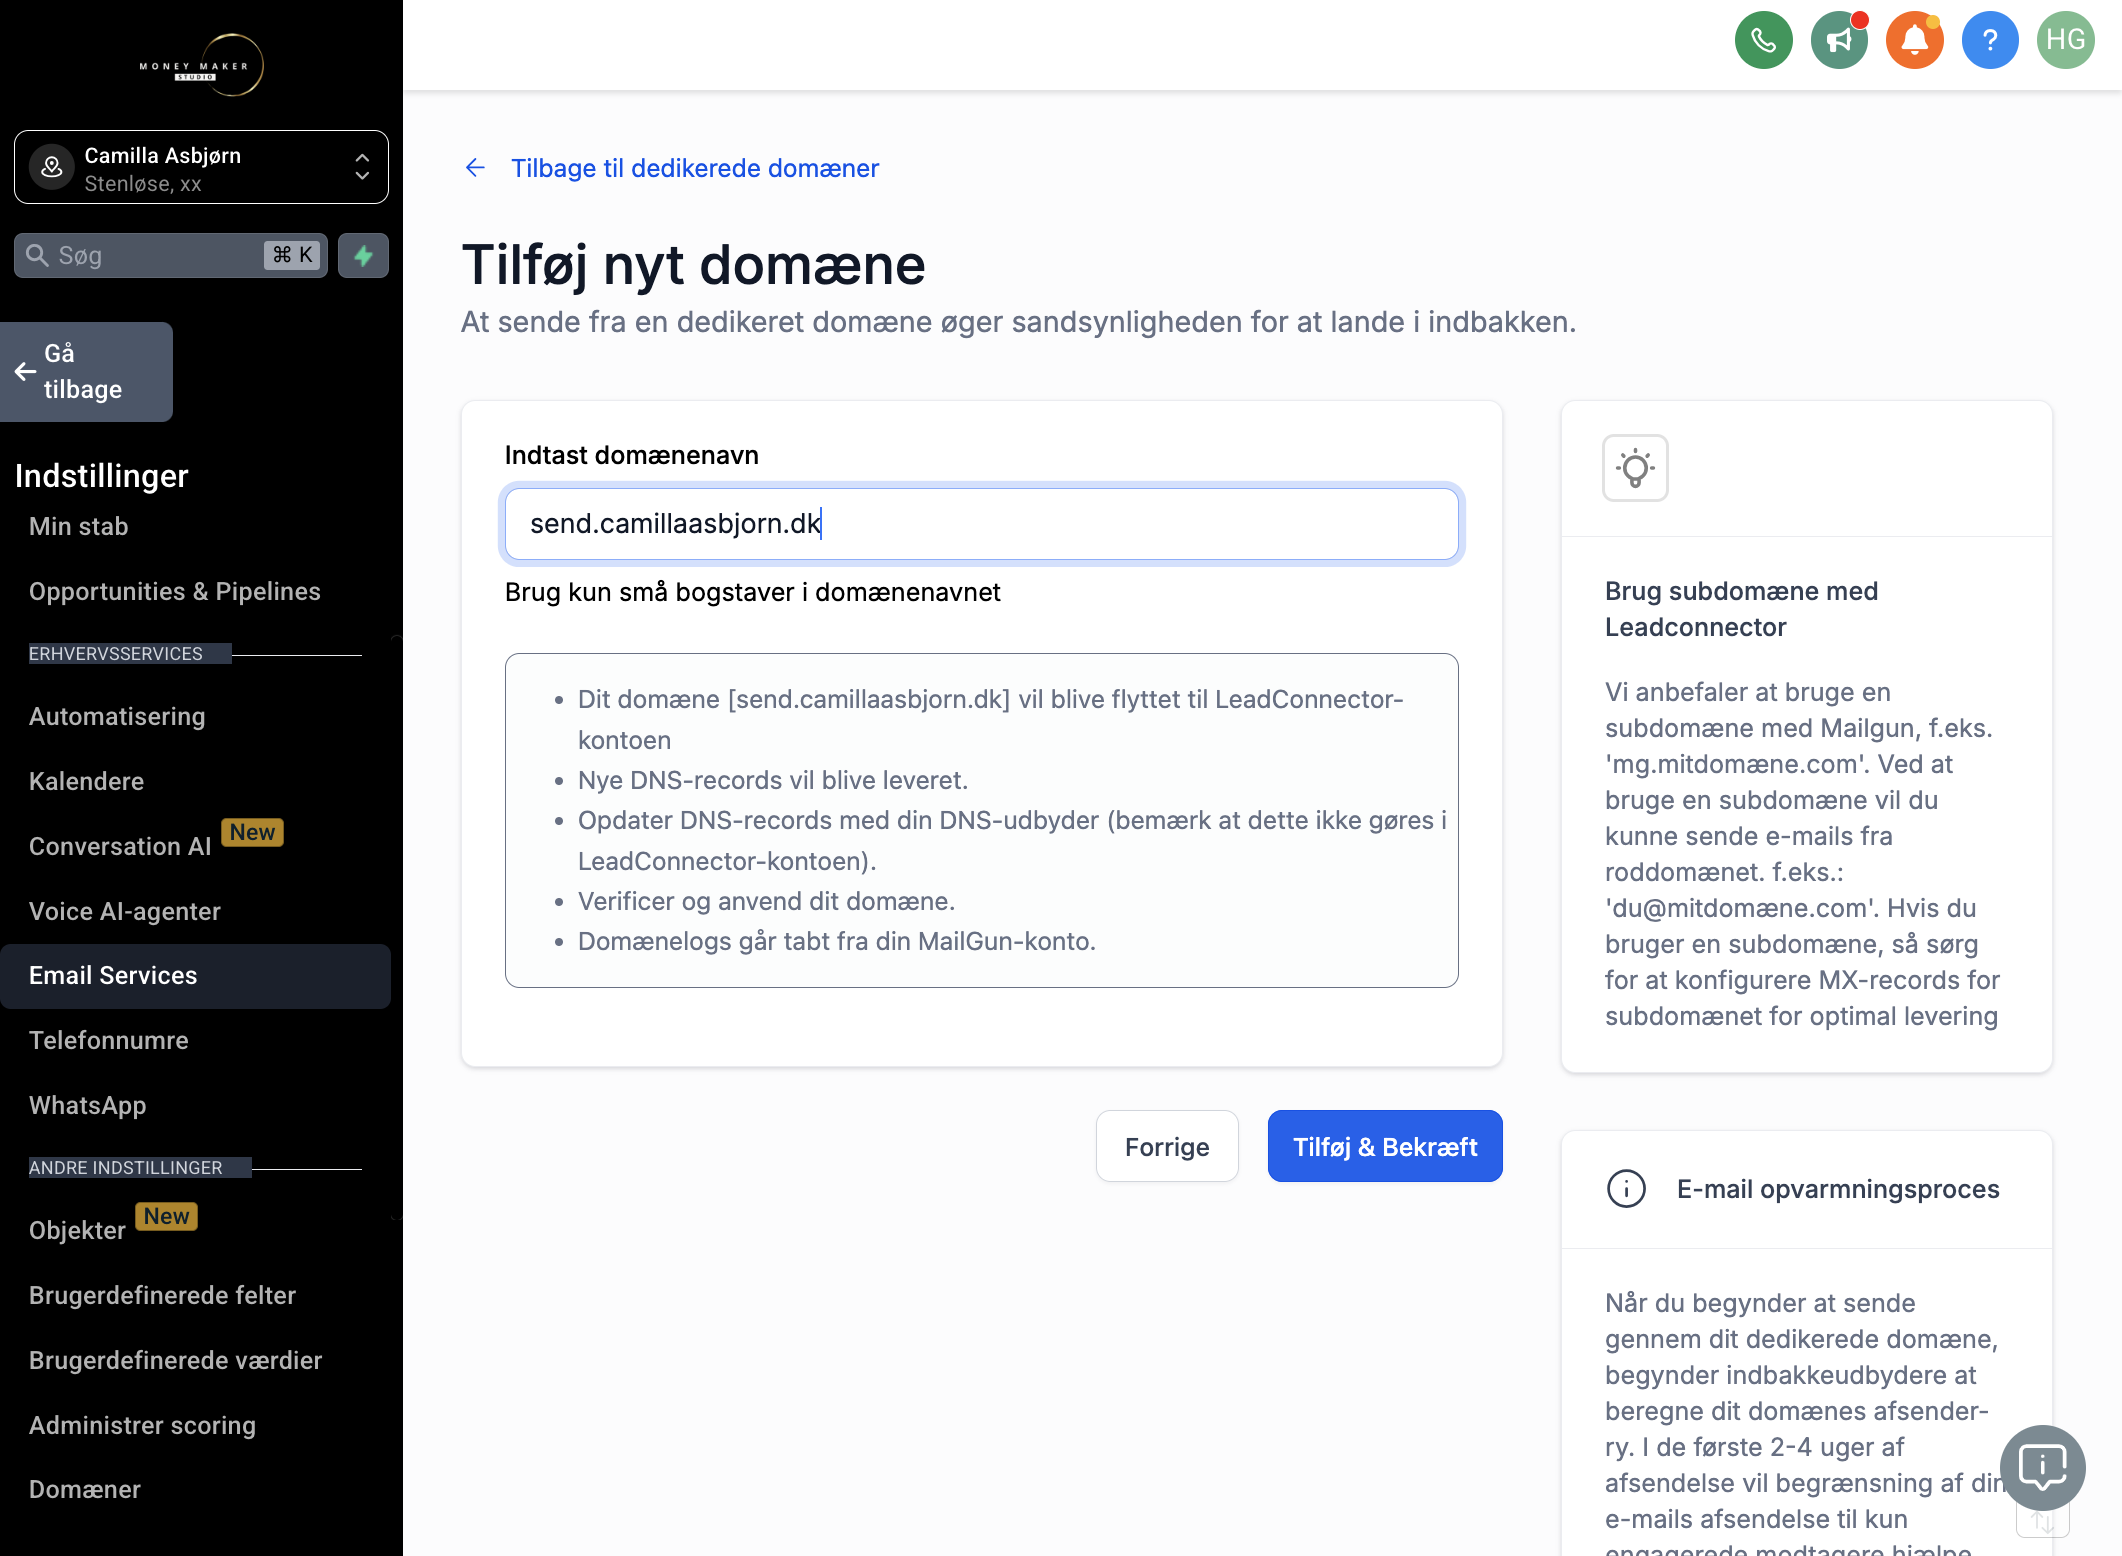Open the Kalendere menu item
The width and height of the screenshot is (2122, 1556).
(x=87, y=781)
